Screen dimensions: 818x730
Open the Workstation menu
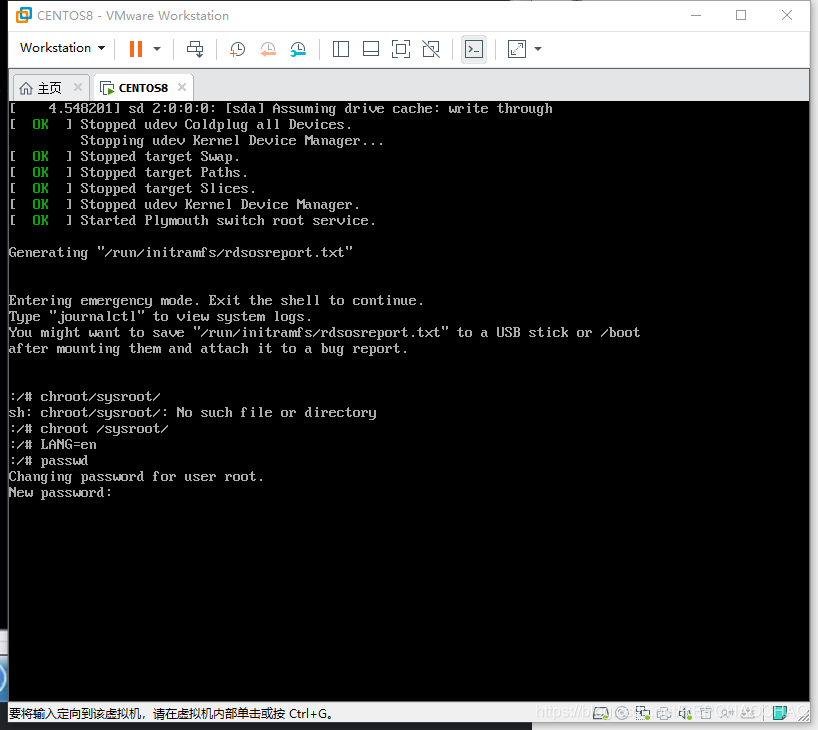[63, 47]
